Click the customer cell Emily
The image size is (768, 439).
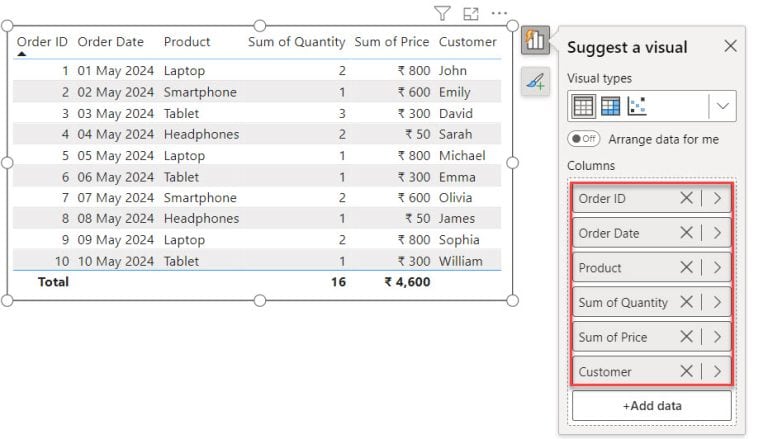[455, 92]
